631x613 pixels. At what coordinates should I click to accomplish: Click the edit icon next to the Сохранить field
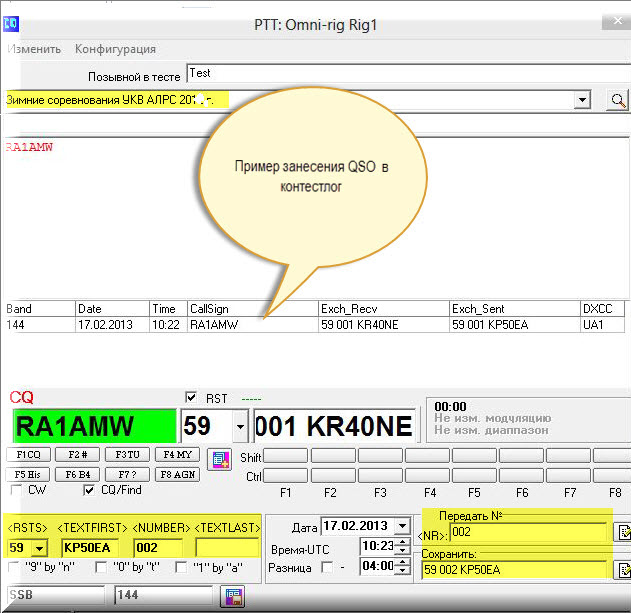(623, 570)
